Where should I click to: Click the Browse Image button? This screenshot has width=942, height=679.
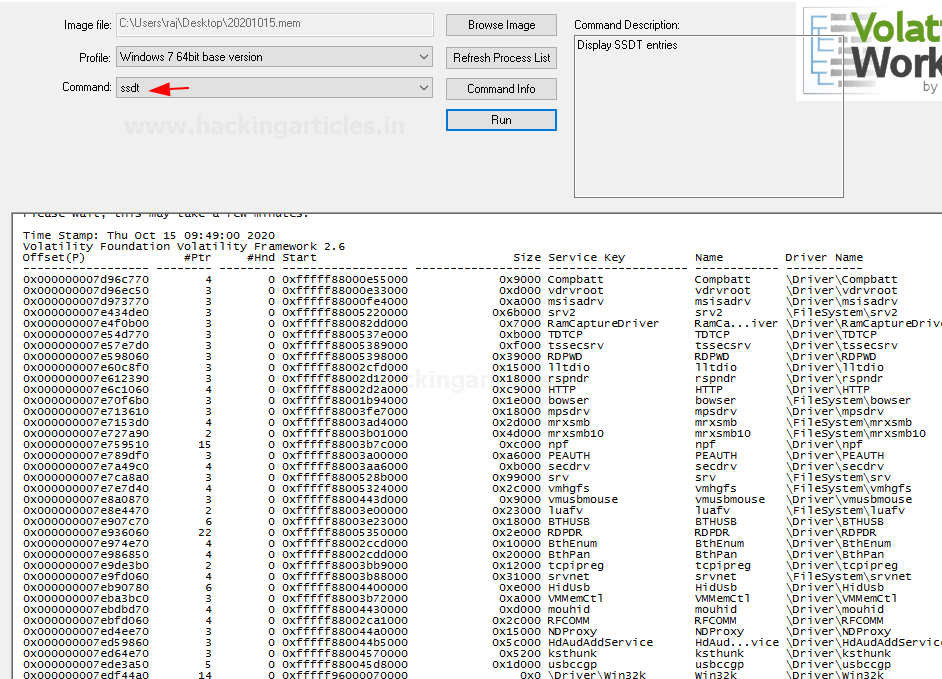[501, 25]
